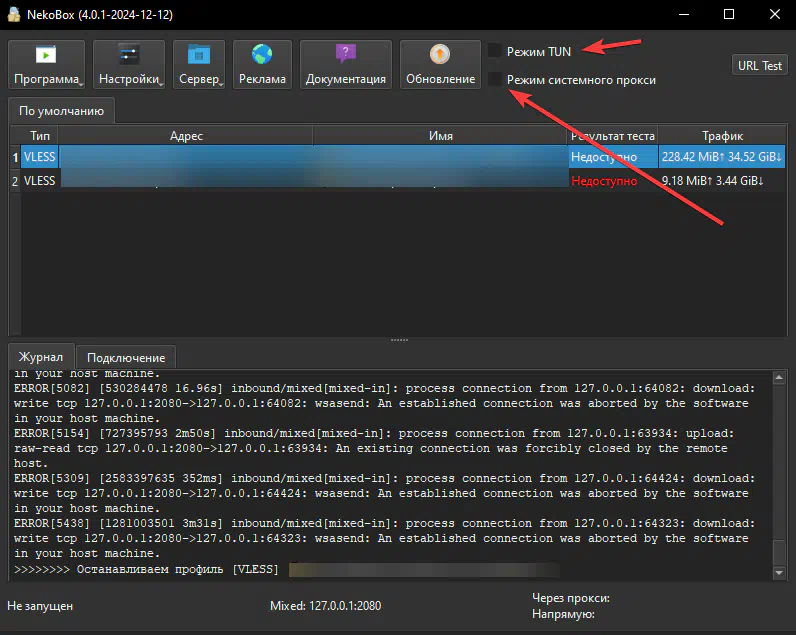796x635 pixels.
Task: Sort by the Тип column header
Action: coord(40,136)
